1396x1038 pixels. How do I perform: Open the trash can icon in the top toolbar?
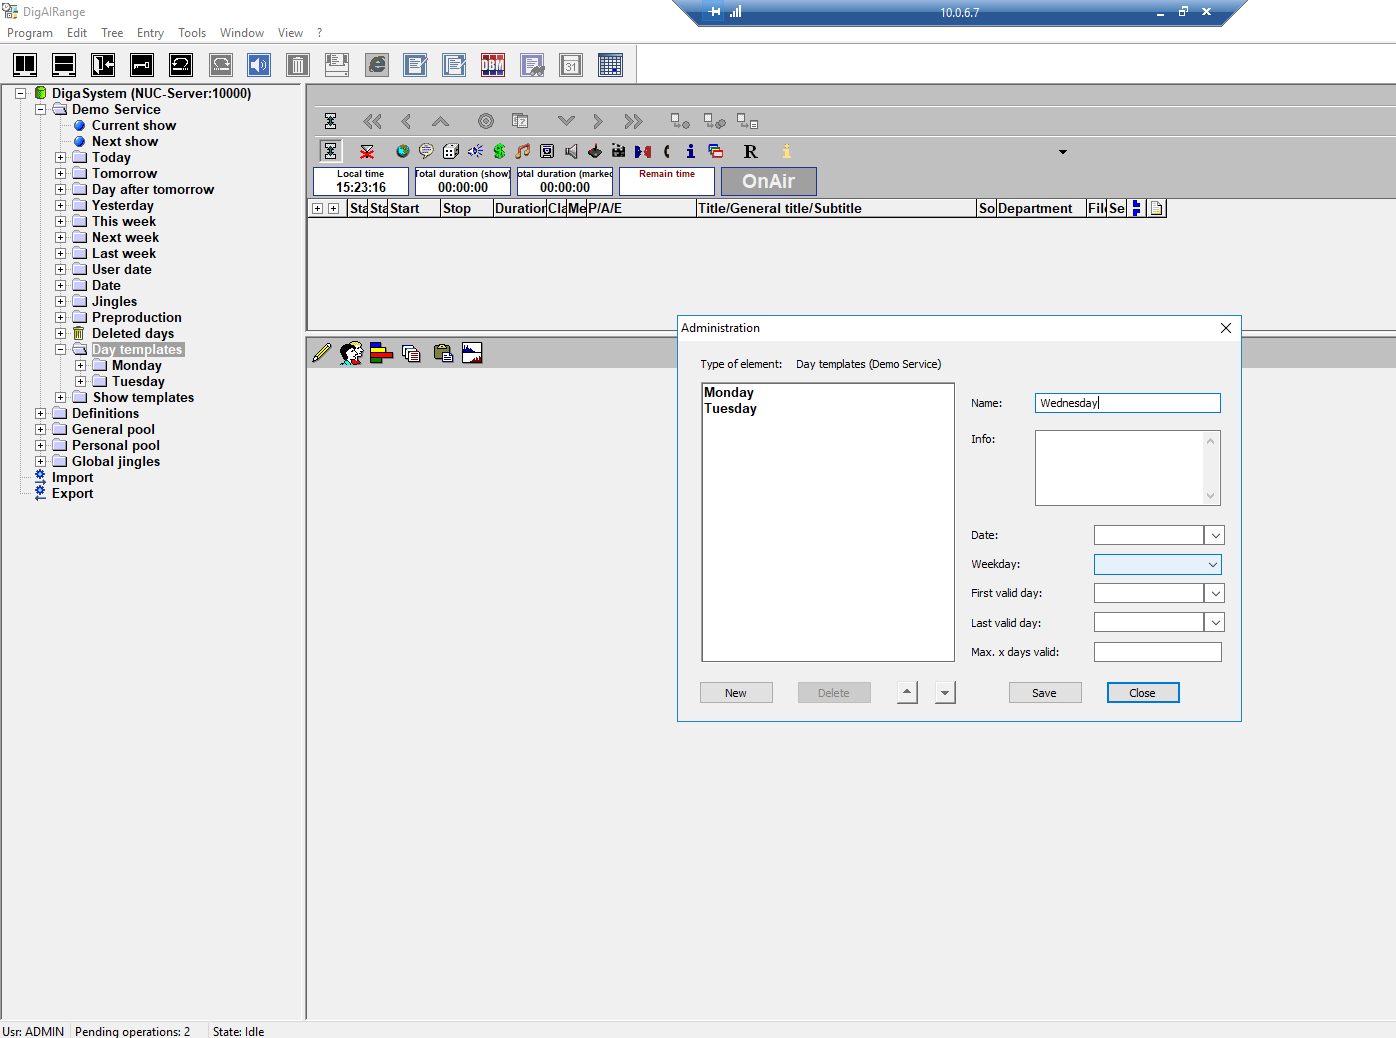[x=298, y=66]
